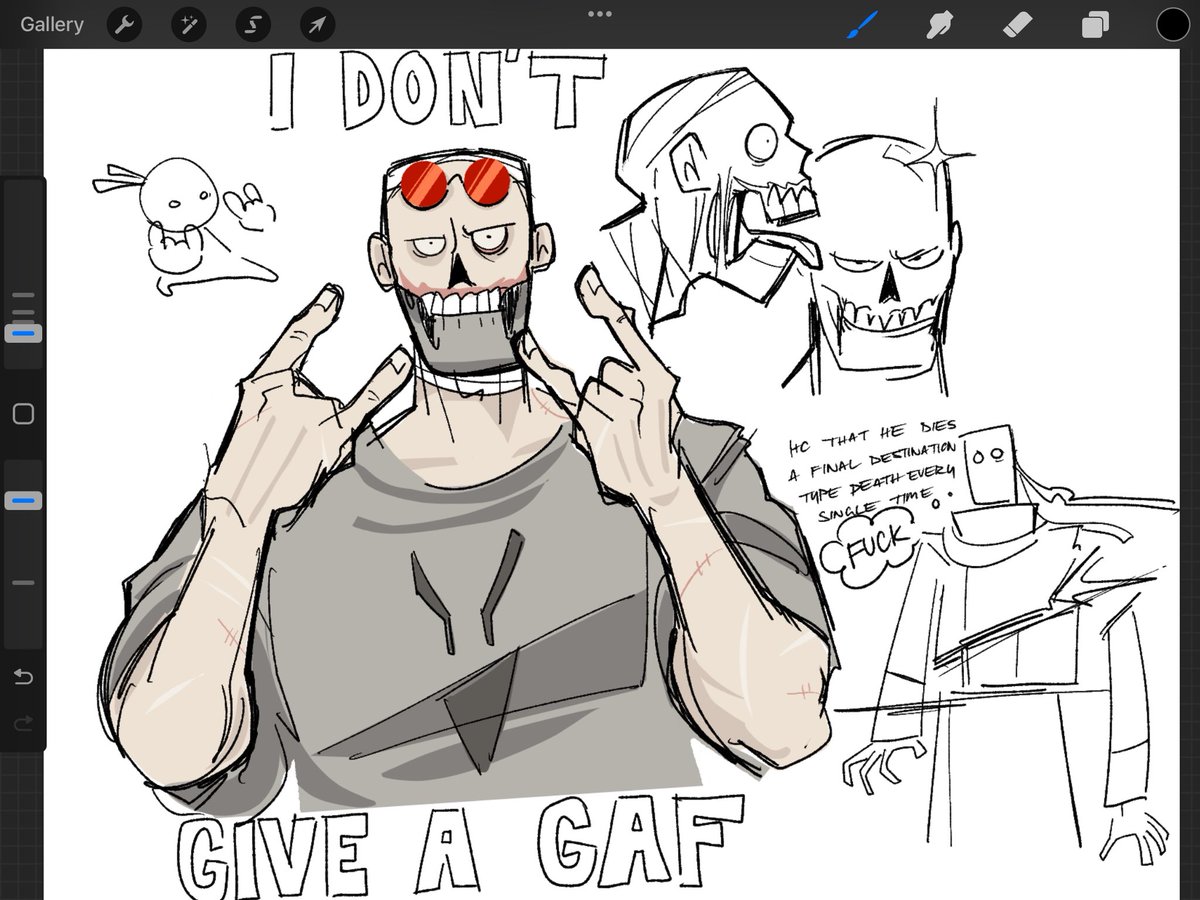Tap the square Modify button on sidebar

24,414
